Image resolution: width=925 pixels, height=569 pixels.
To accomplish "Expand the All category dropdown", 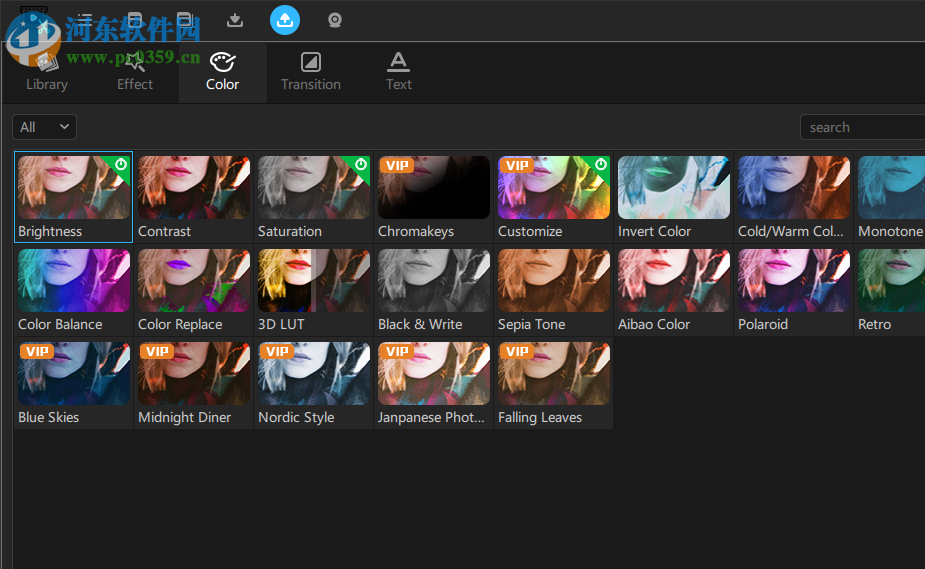I will pyautogui.click(x=44, y=127).
